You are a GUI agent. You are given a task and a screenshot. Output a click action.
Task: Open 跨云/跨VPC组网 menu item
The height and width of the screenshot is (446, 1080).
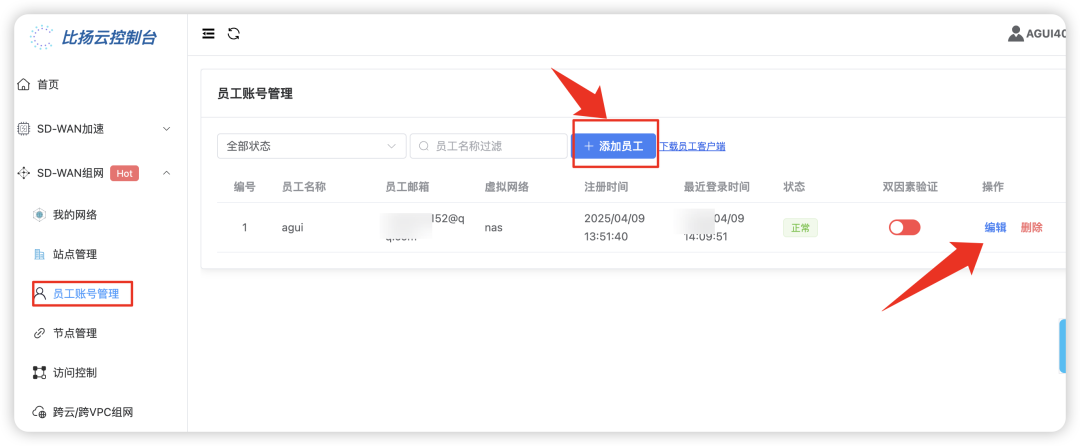pos(93,412)
